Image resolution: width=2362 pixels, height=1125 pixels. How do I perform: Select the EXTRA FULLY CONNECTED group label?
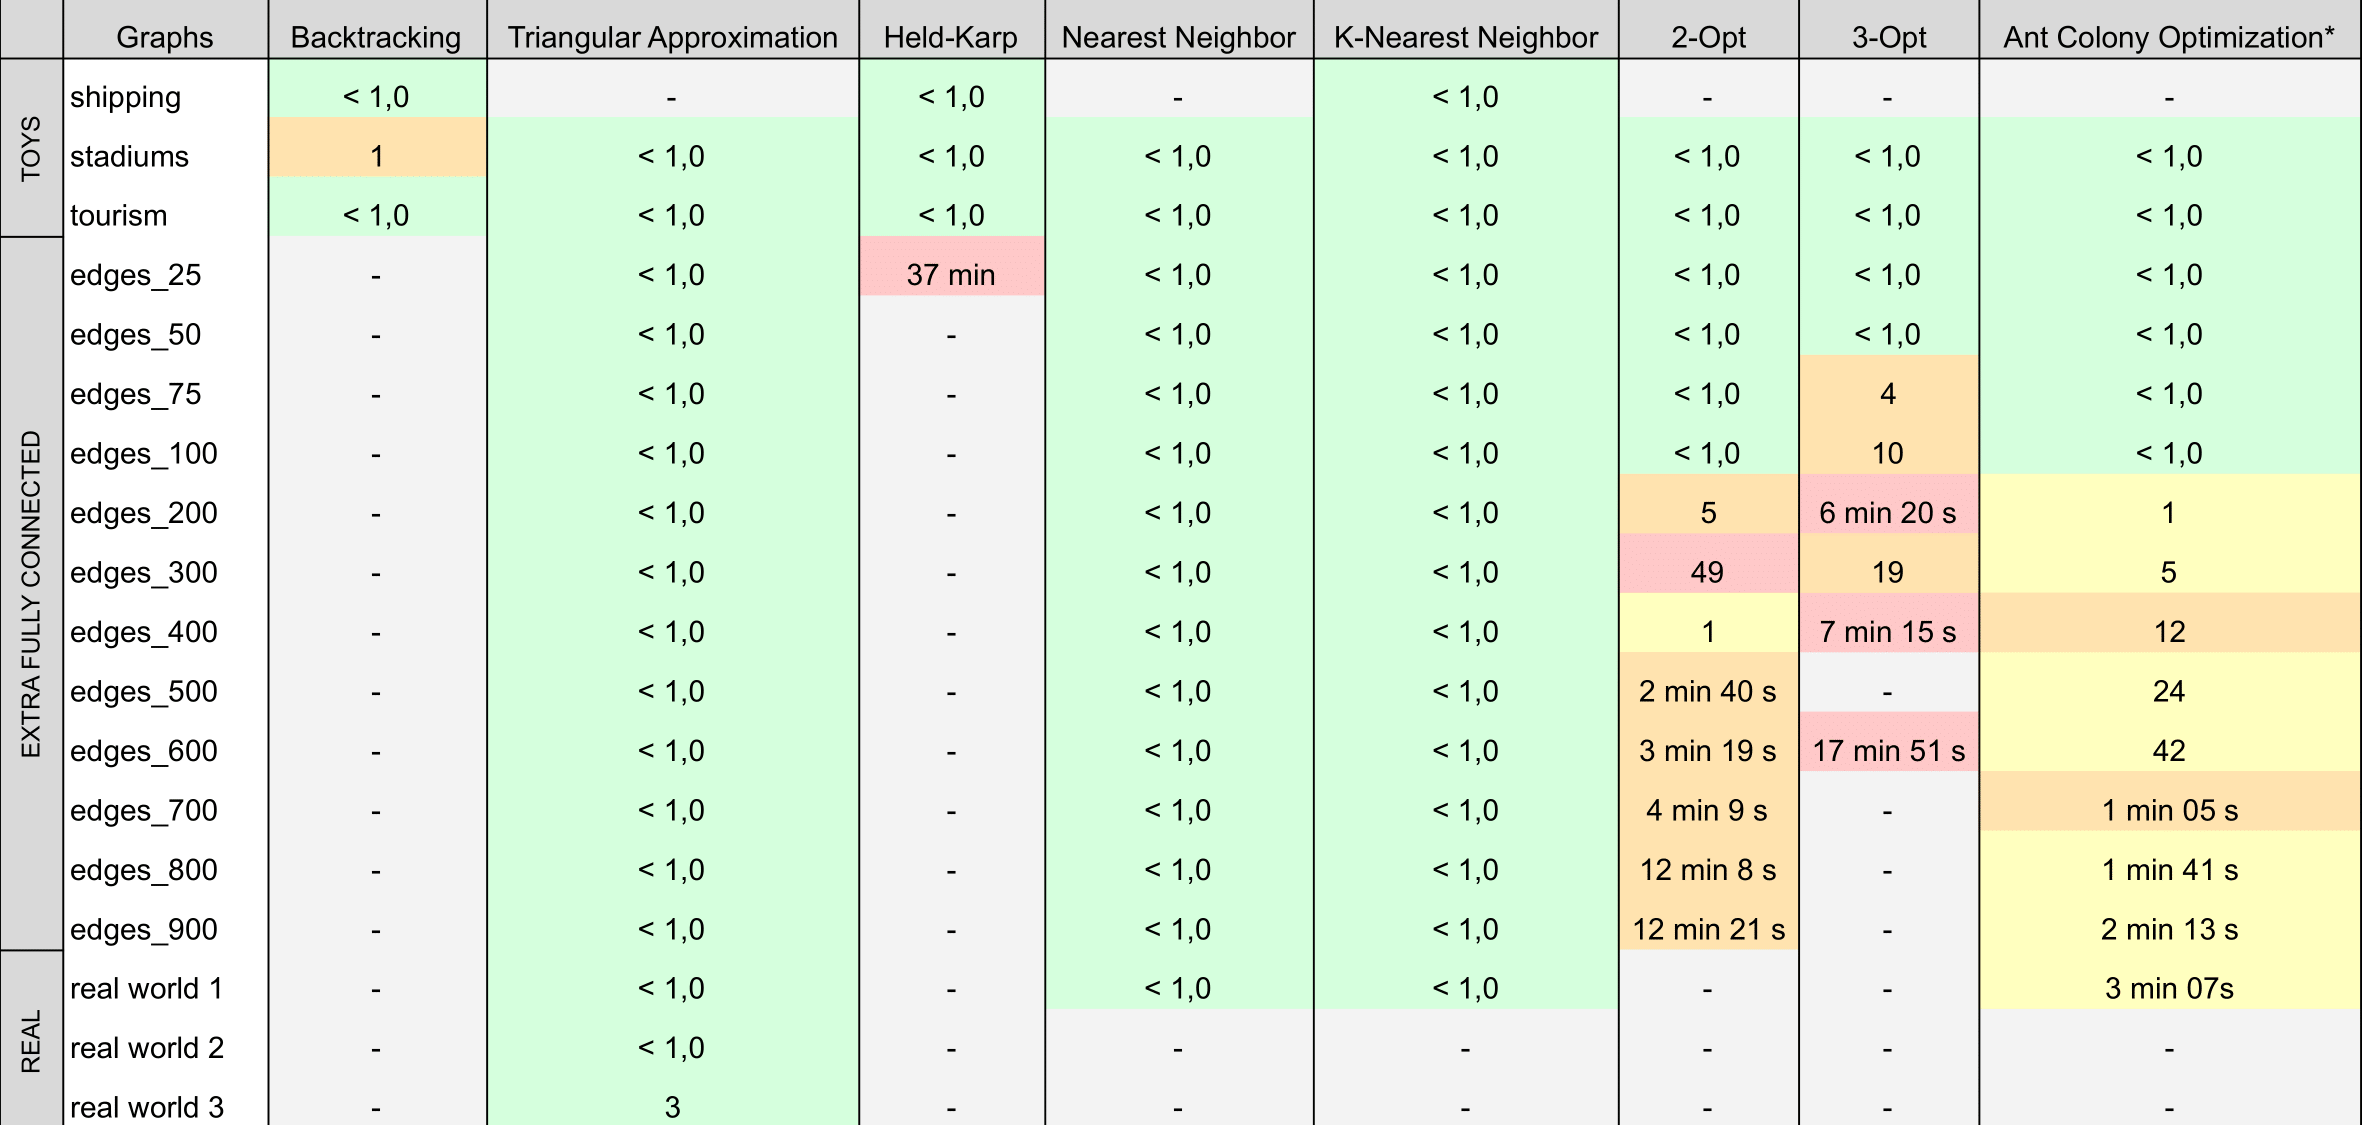[x=31, y=593]
